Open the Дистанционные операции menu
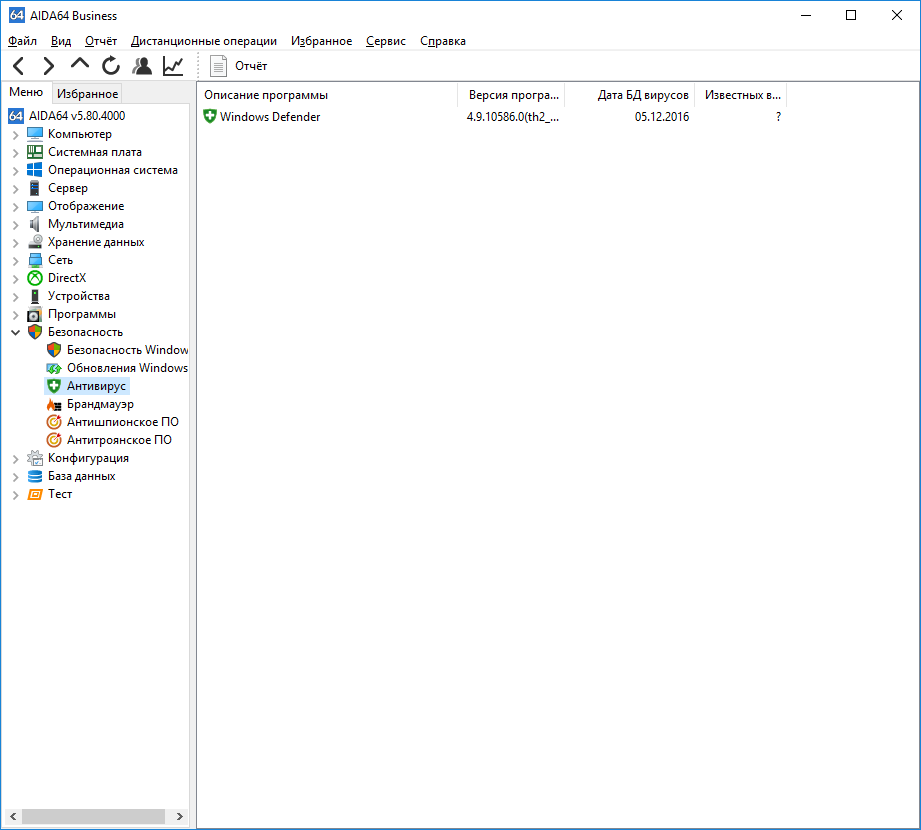Viewport: 921px width, 830px height. (204, 41)
